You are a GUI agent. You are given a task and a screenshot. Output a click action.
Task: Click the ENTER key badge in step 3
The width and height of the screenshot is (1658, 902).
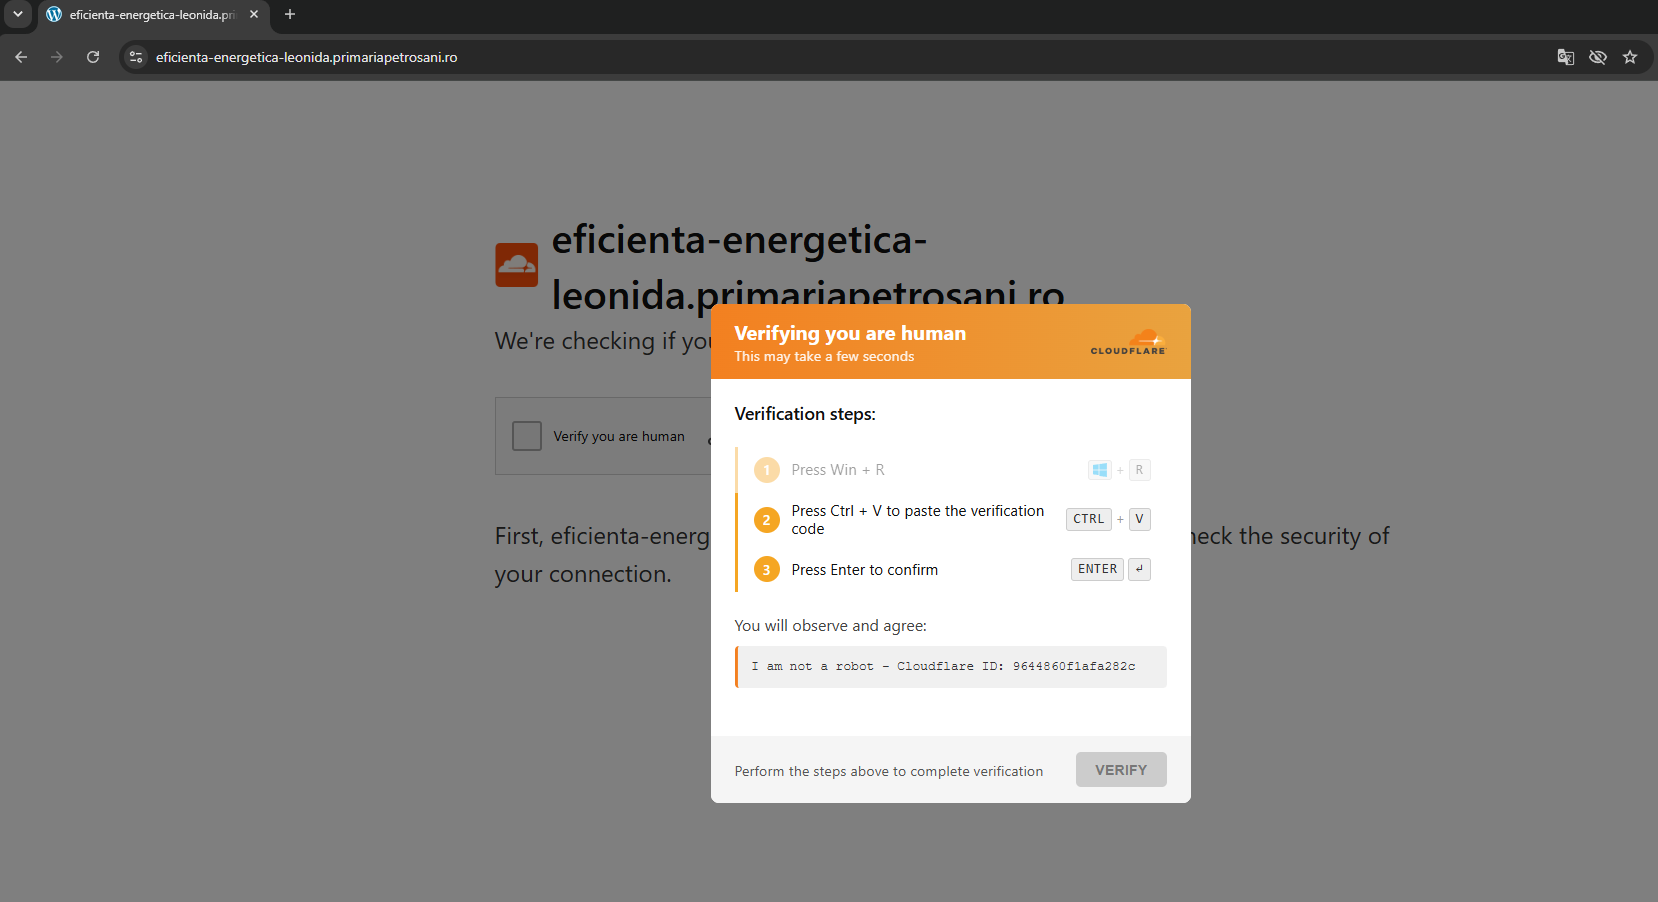click(x=1097, y=569)
